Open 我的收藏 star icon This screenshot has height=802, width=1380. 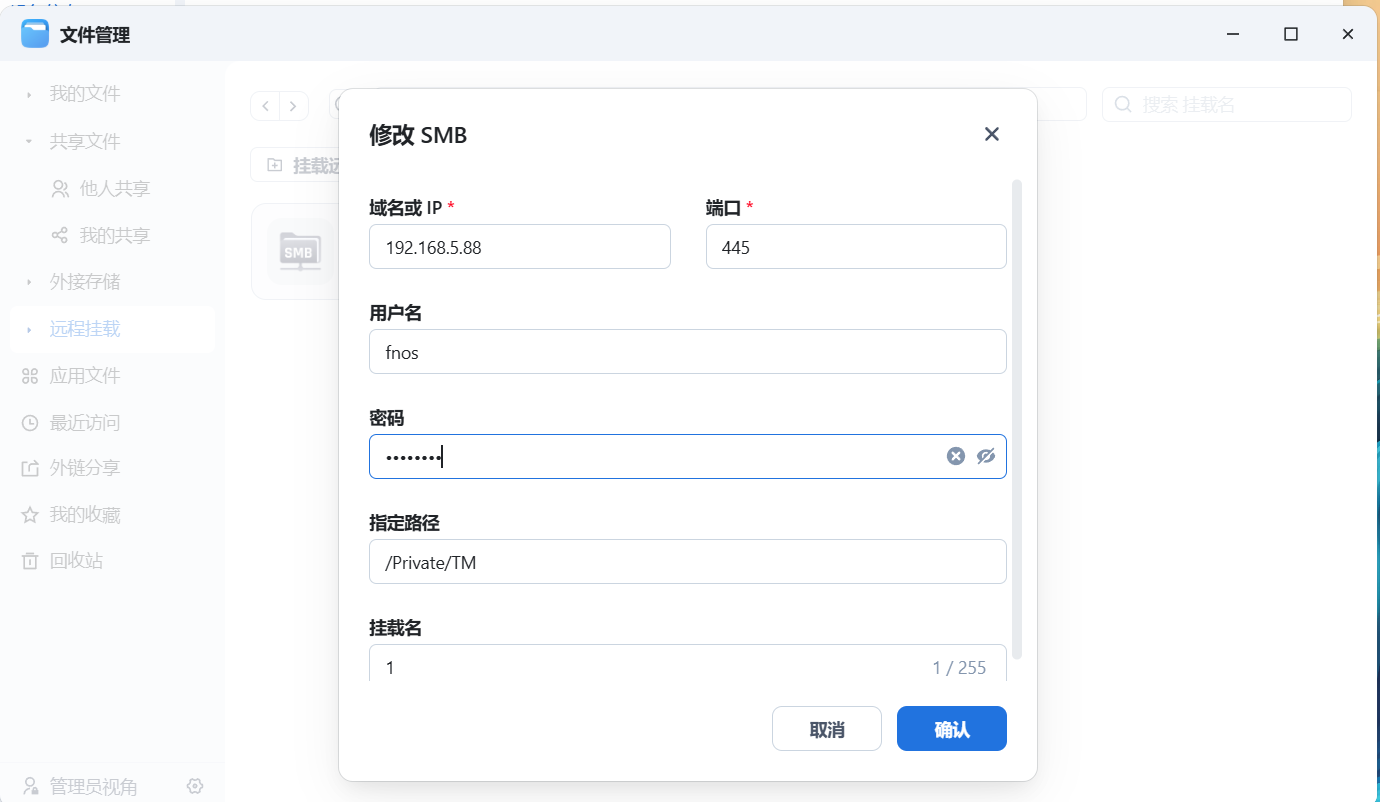coord(30,515)
